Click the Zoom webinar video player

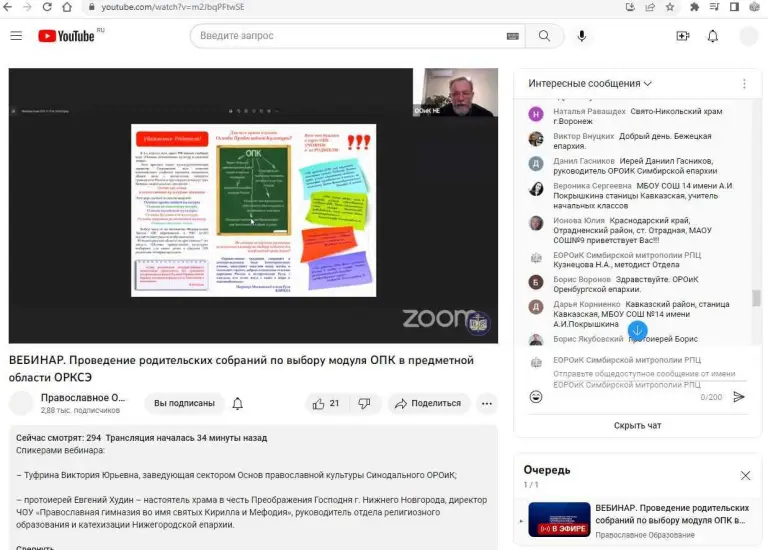(x=253, y=206)
